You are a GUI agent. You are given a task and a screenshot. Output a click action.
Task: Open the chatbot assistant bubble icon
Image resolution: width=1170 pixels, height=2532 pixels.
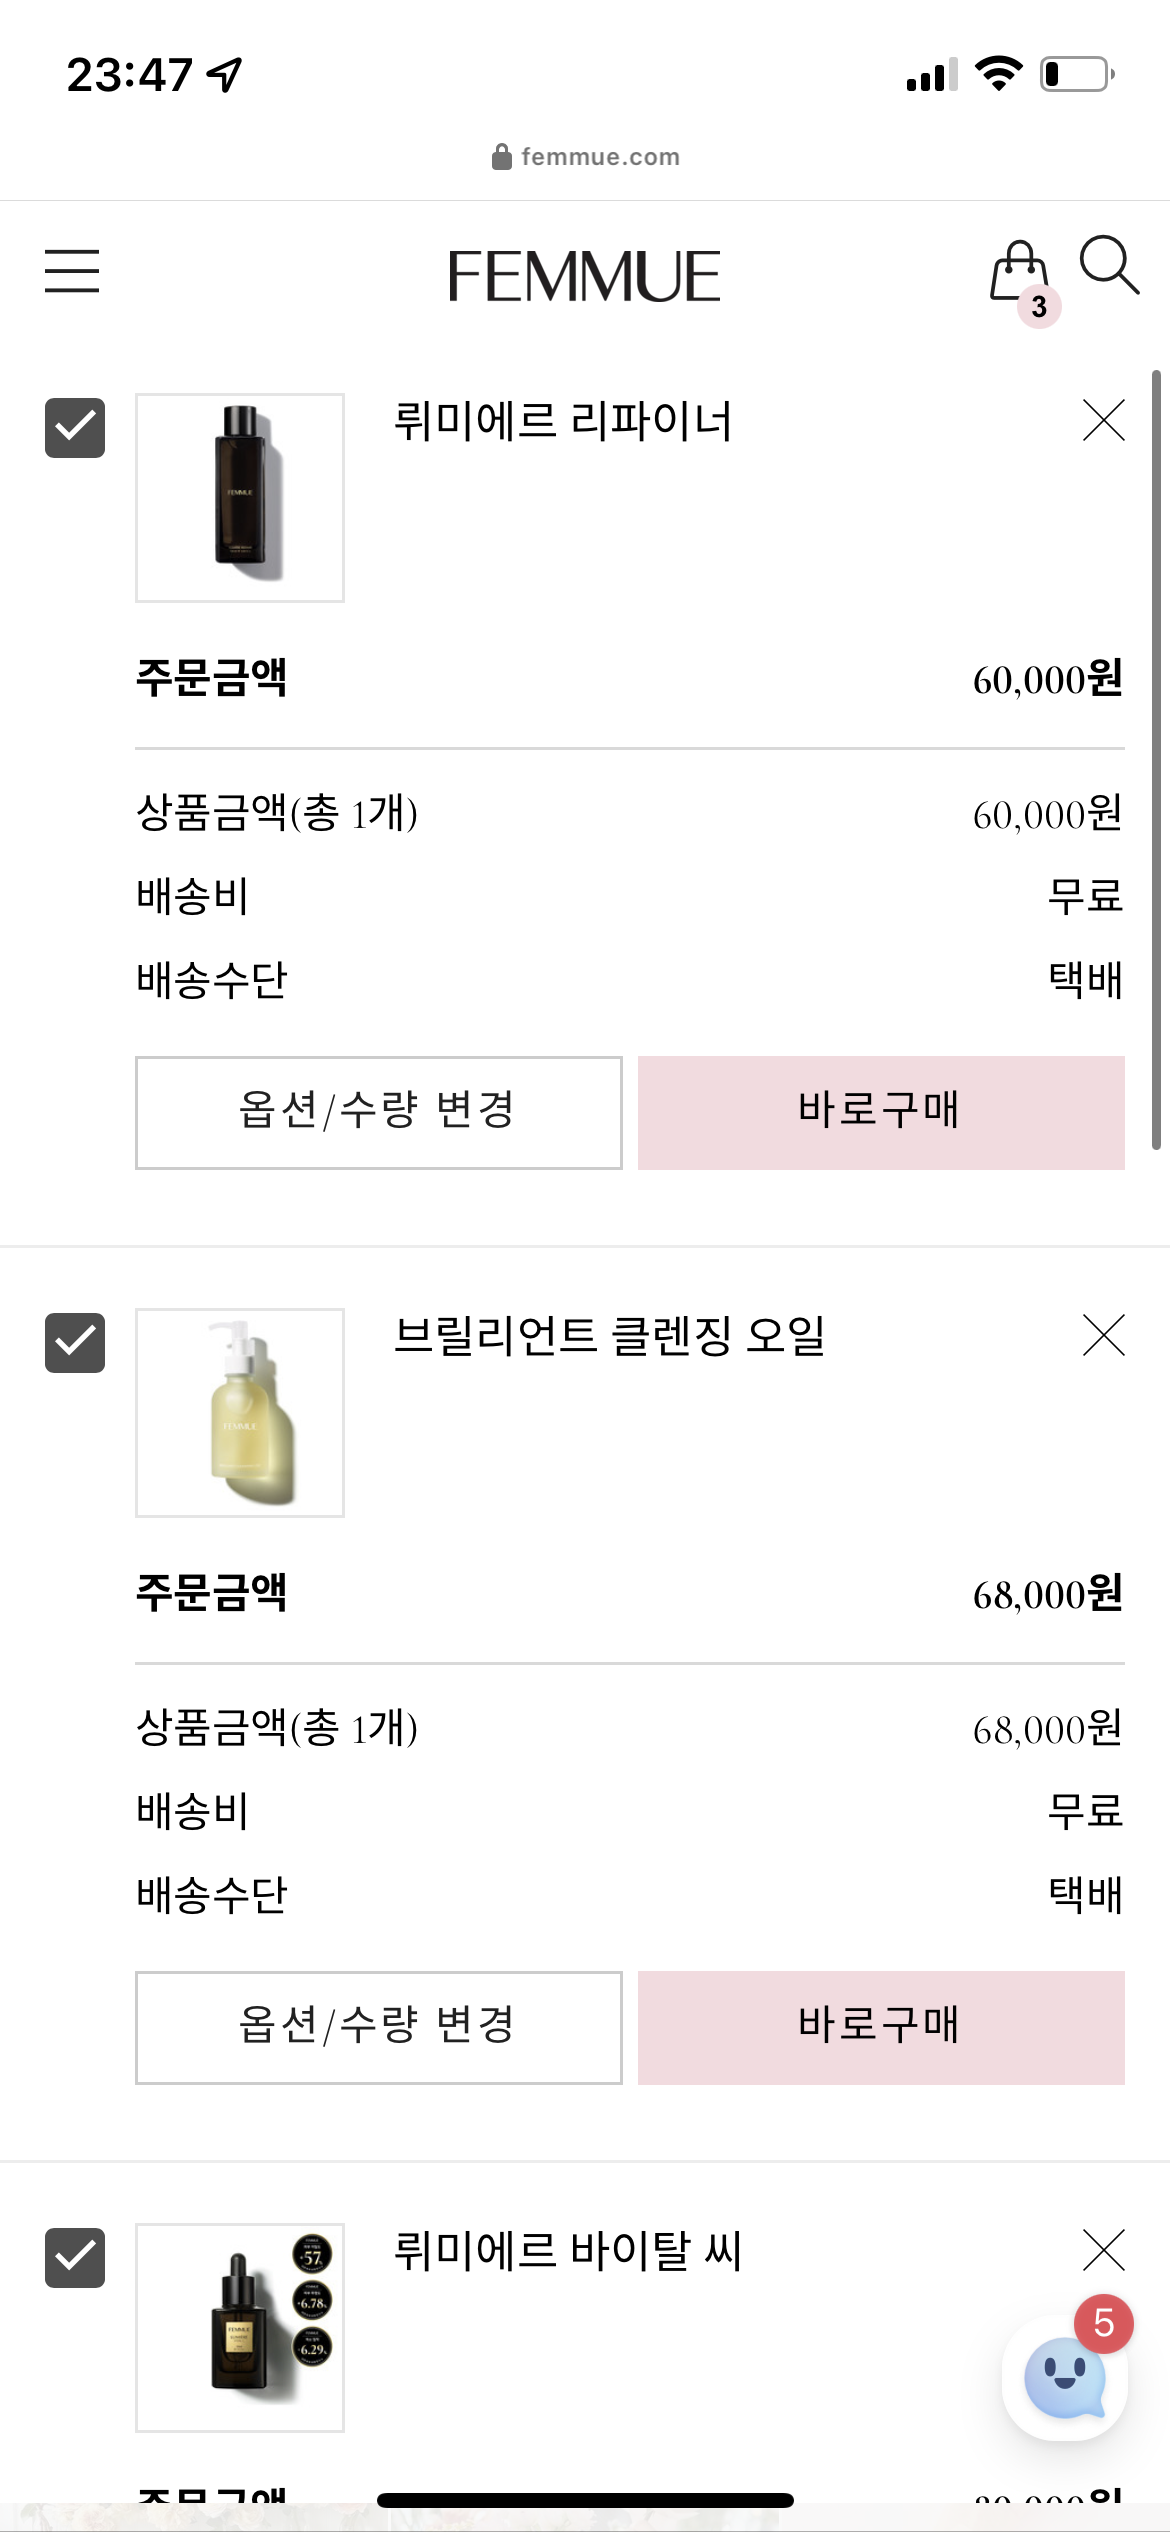point(1066,2378)
